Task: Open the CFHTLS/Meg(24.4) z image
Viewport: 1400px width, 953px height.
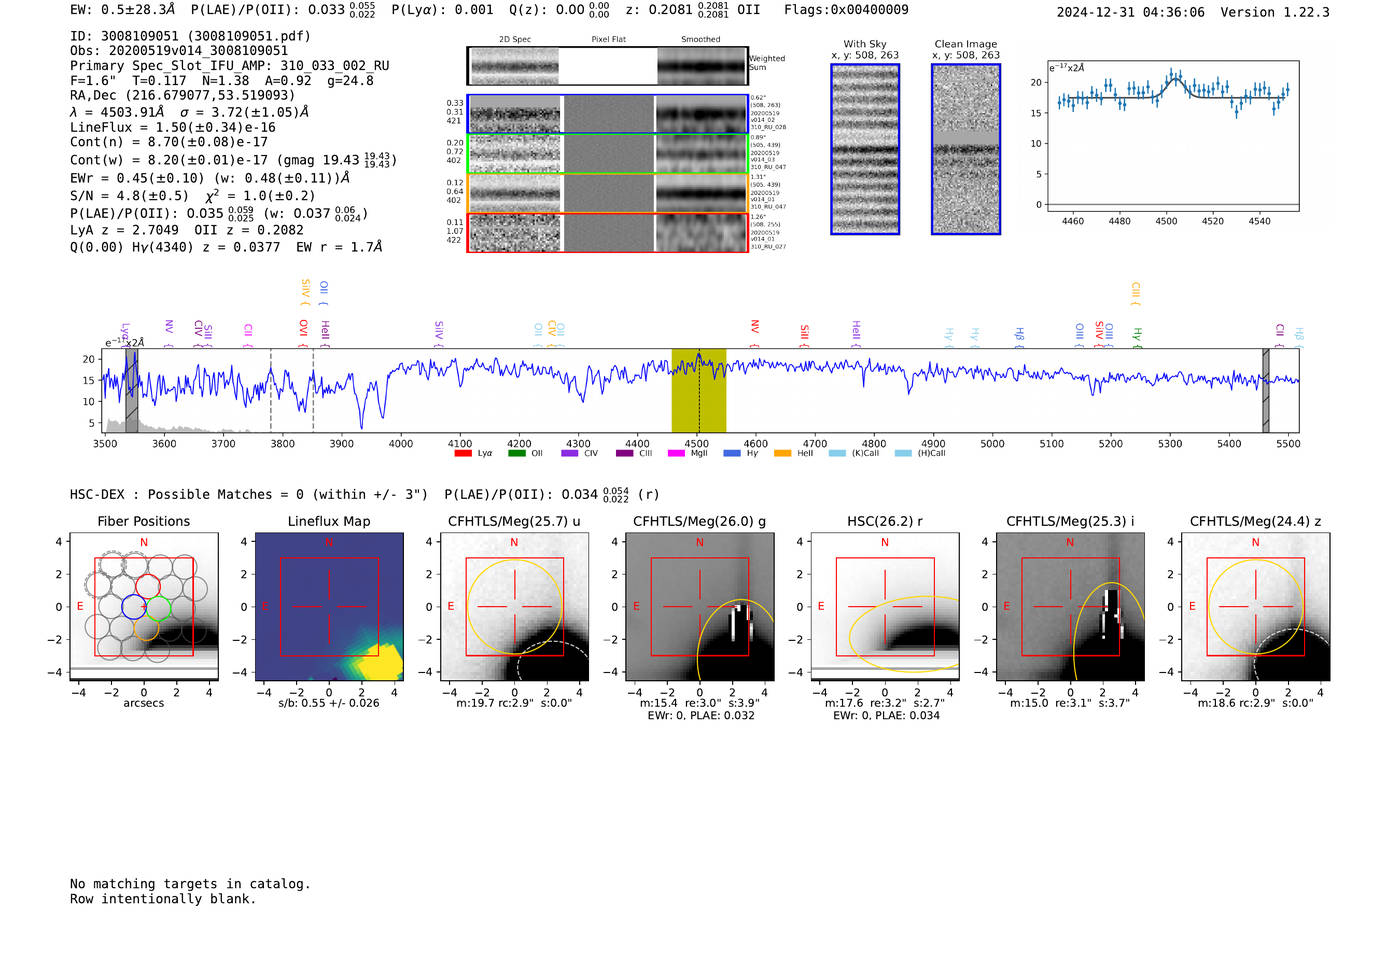Action: click(1255, 607)
